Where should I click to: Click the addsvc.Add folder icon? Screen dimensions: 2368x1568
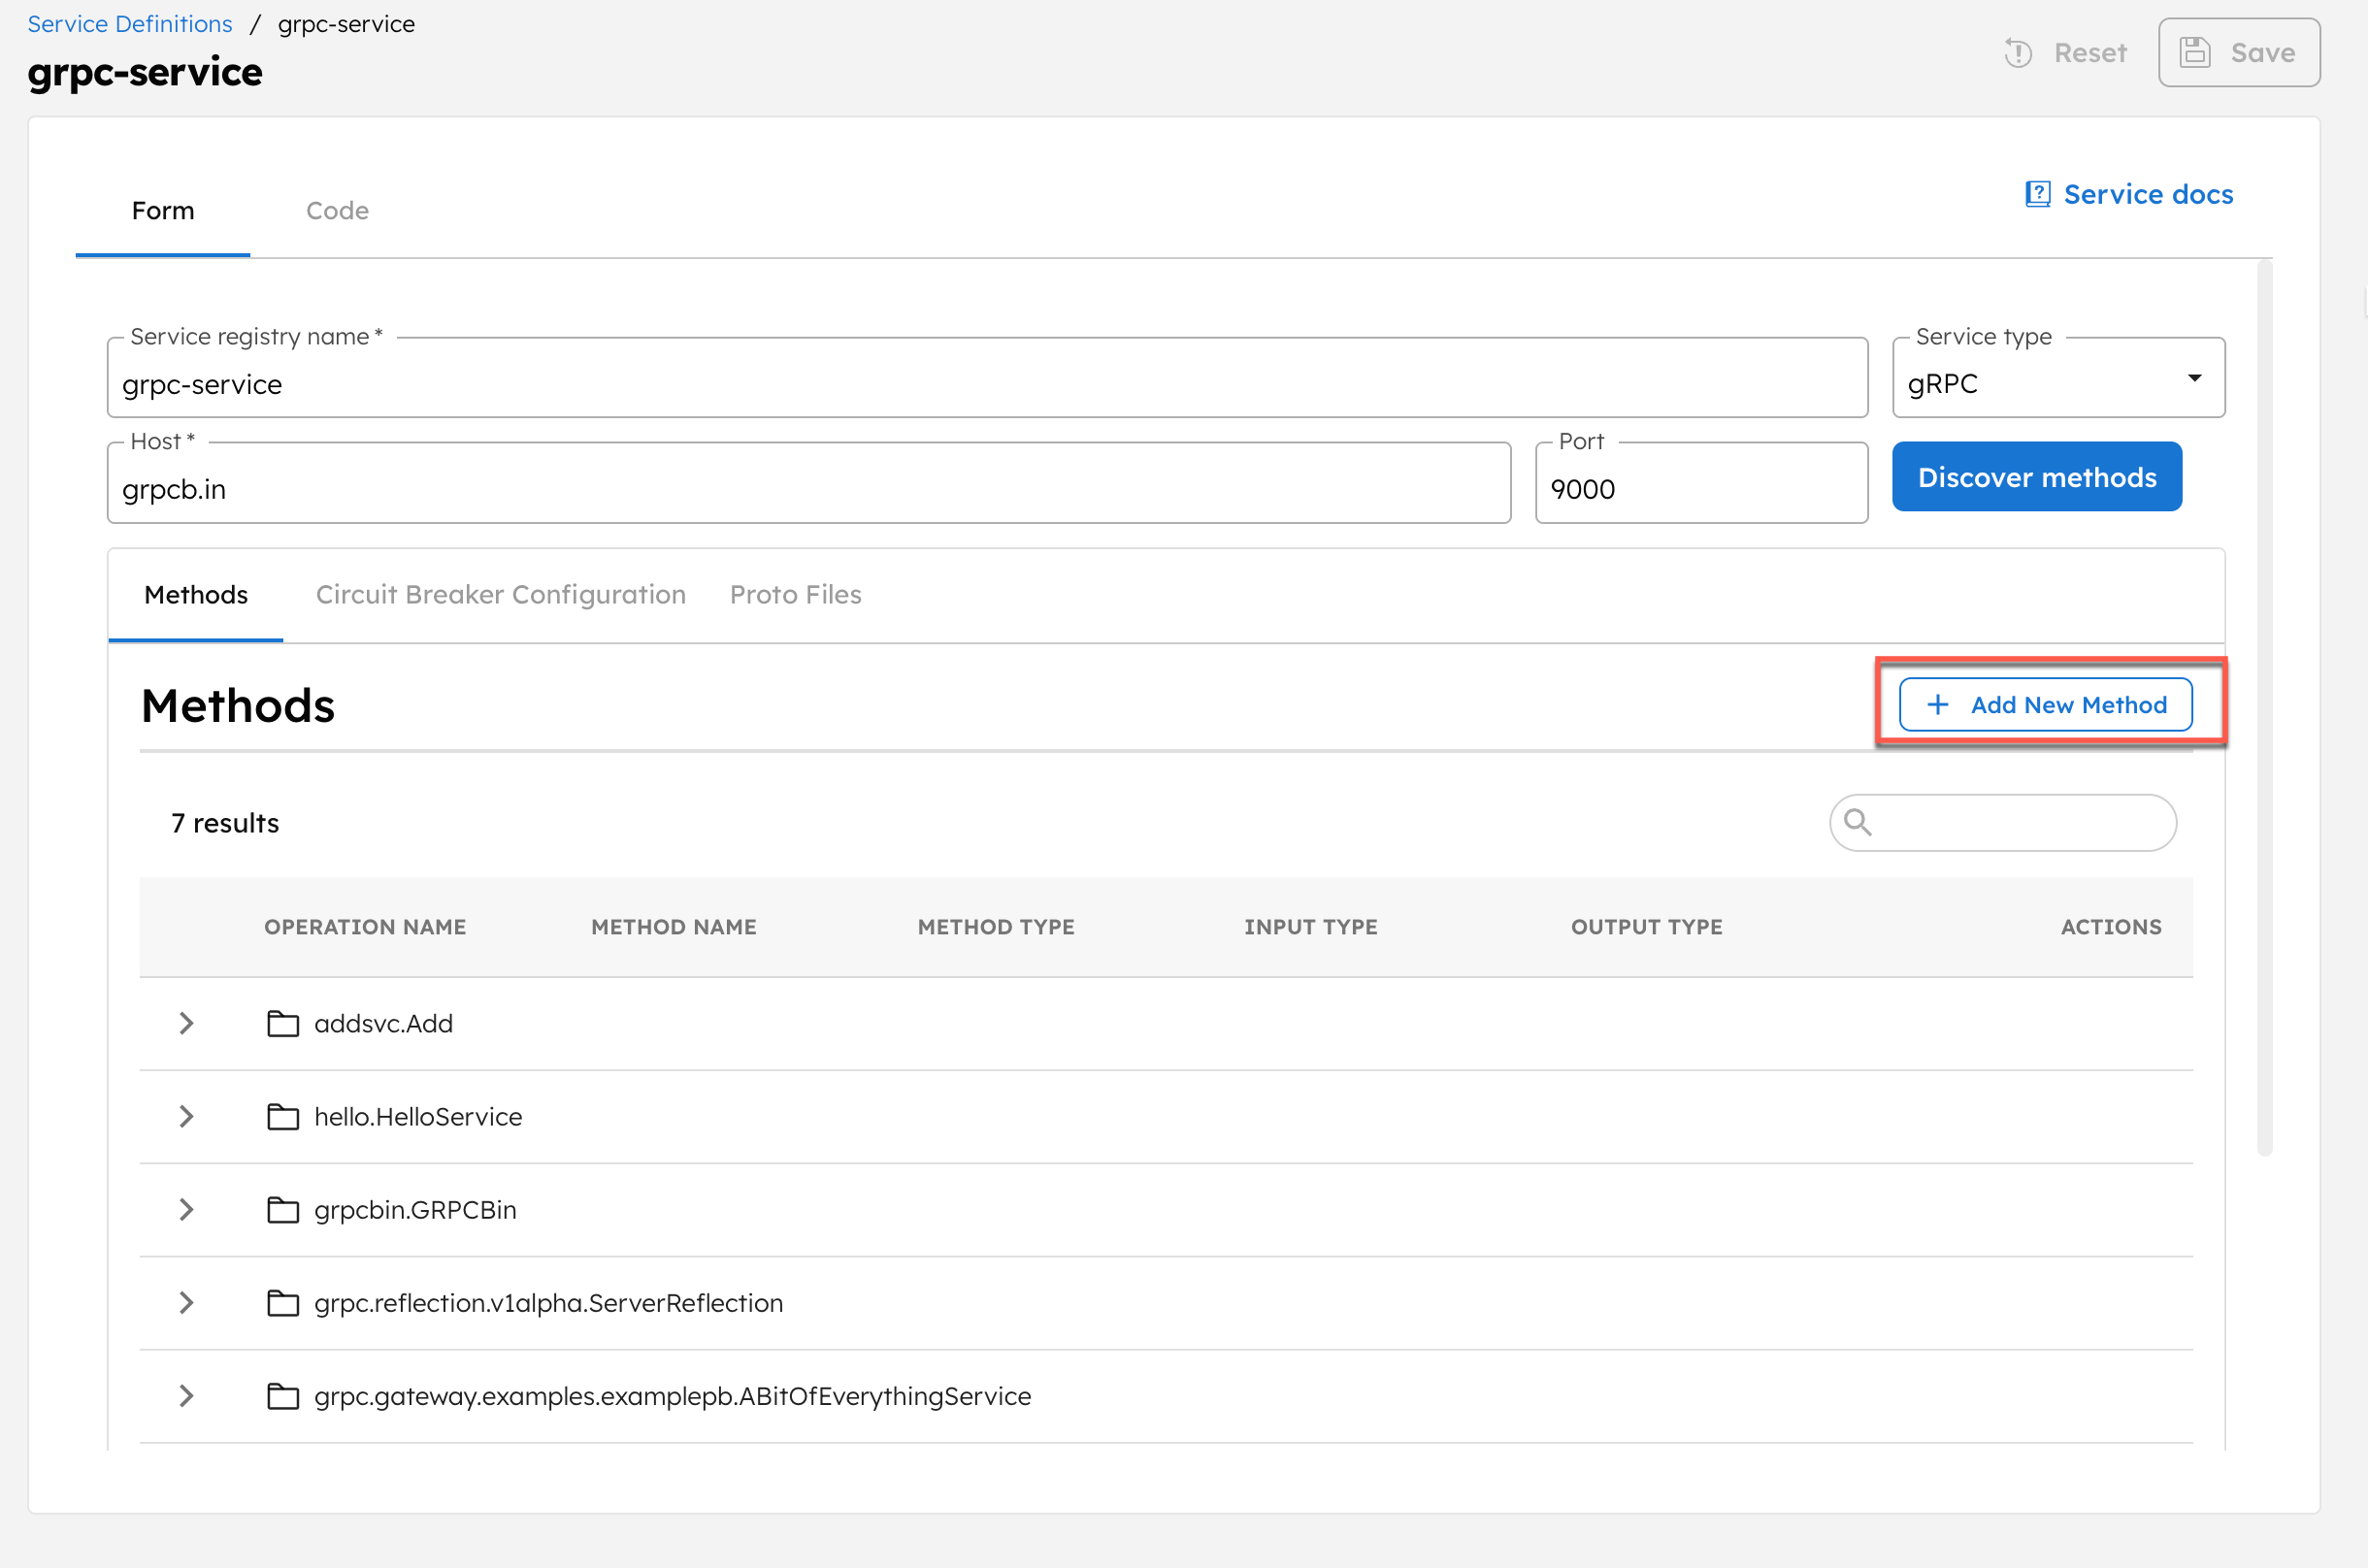click(x=283, y=1024)
